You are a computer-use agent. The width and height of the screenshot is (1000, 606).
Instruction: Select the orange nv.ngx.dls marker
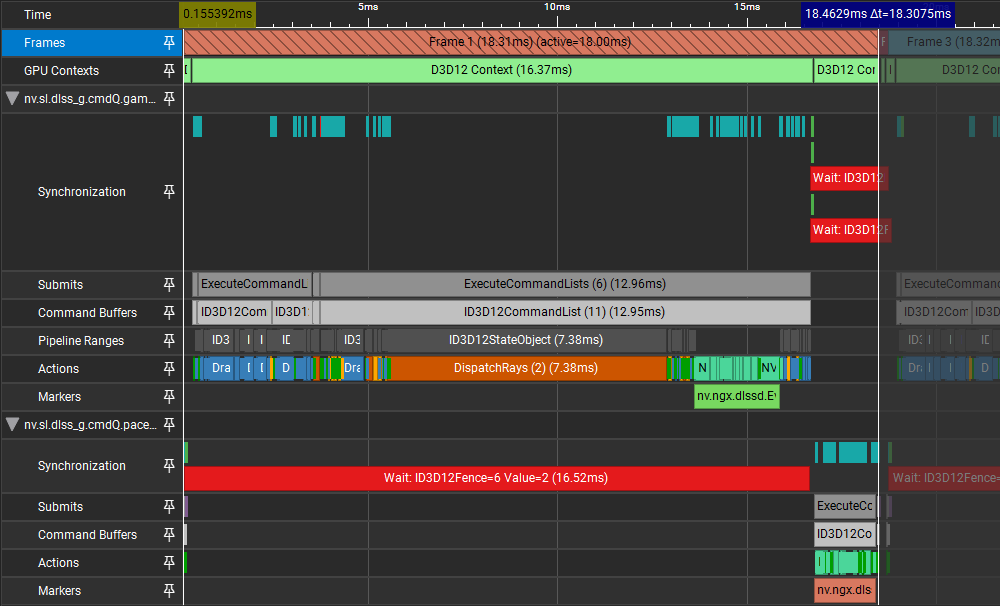point(844,591)
